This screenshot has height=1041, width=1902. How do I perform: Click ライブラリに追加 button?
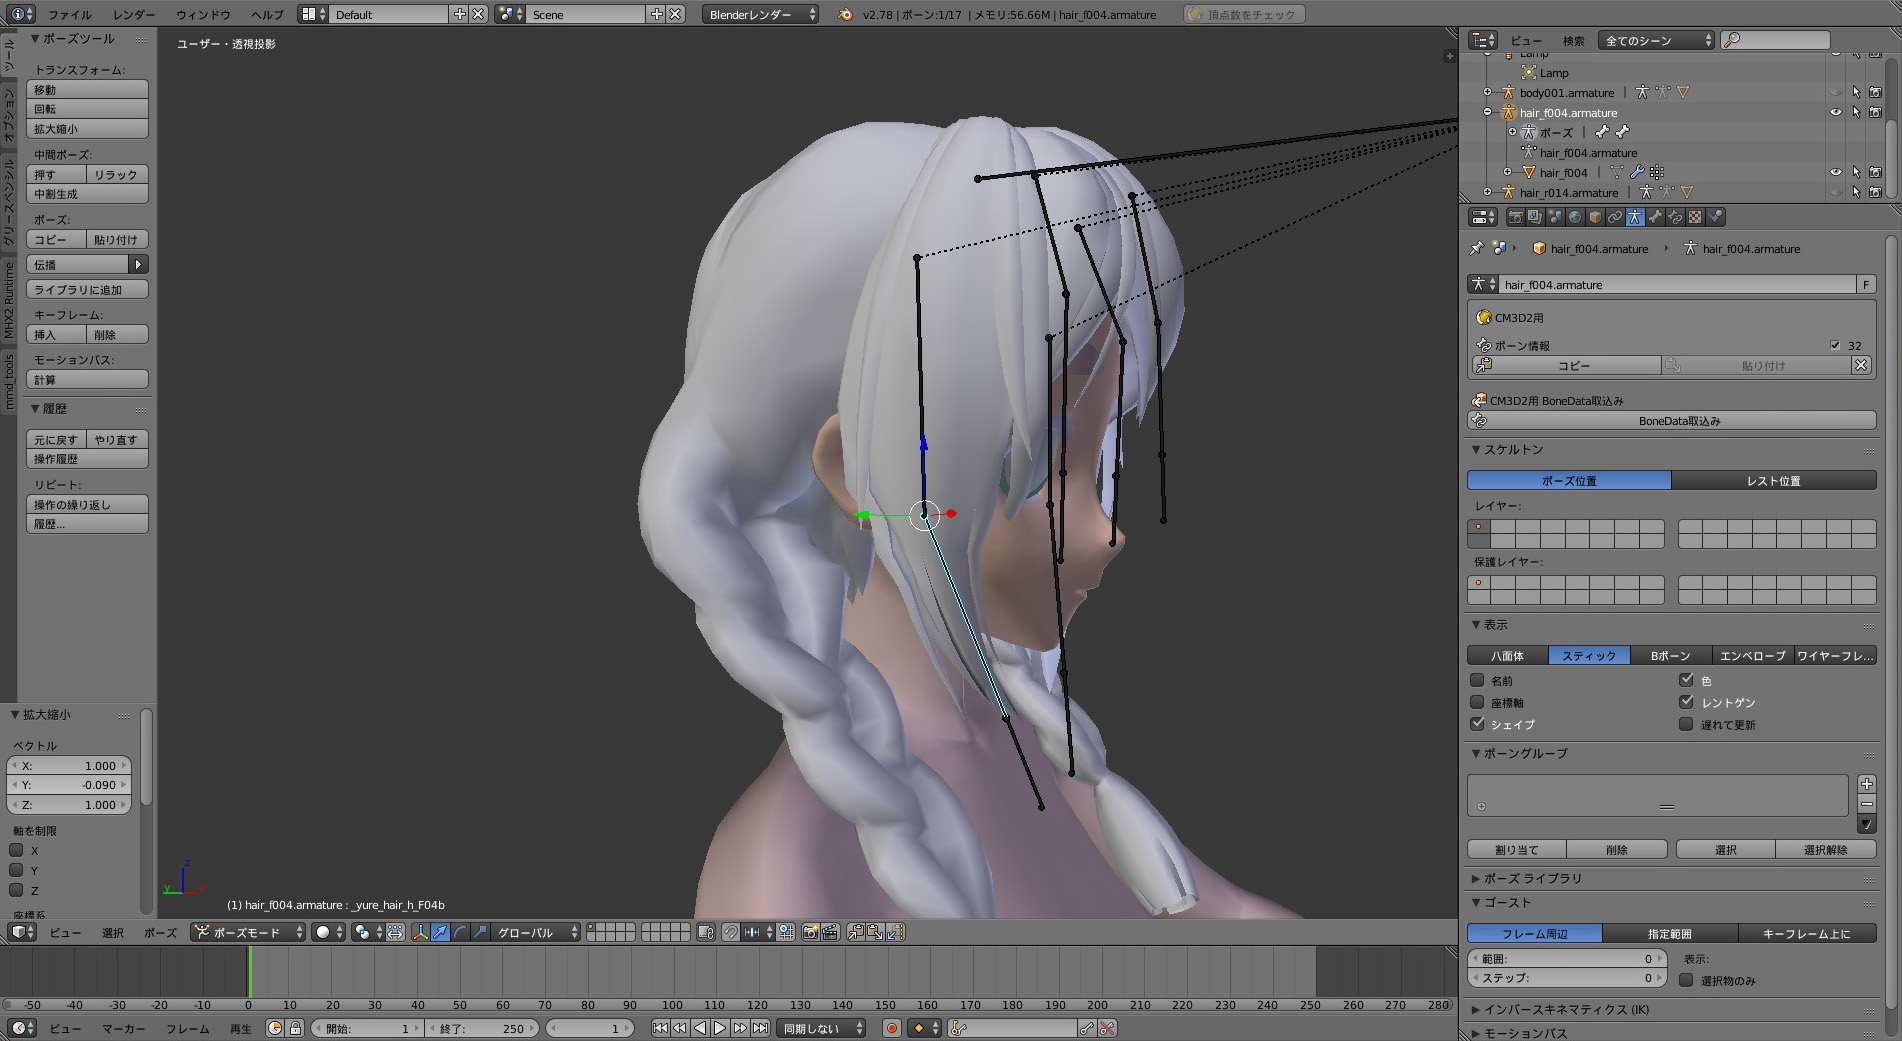coord(87,289)
